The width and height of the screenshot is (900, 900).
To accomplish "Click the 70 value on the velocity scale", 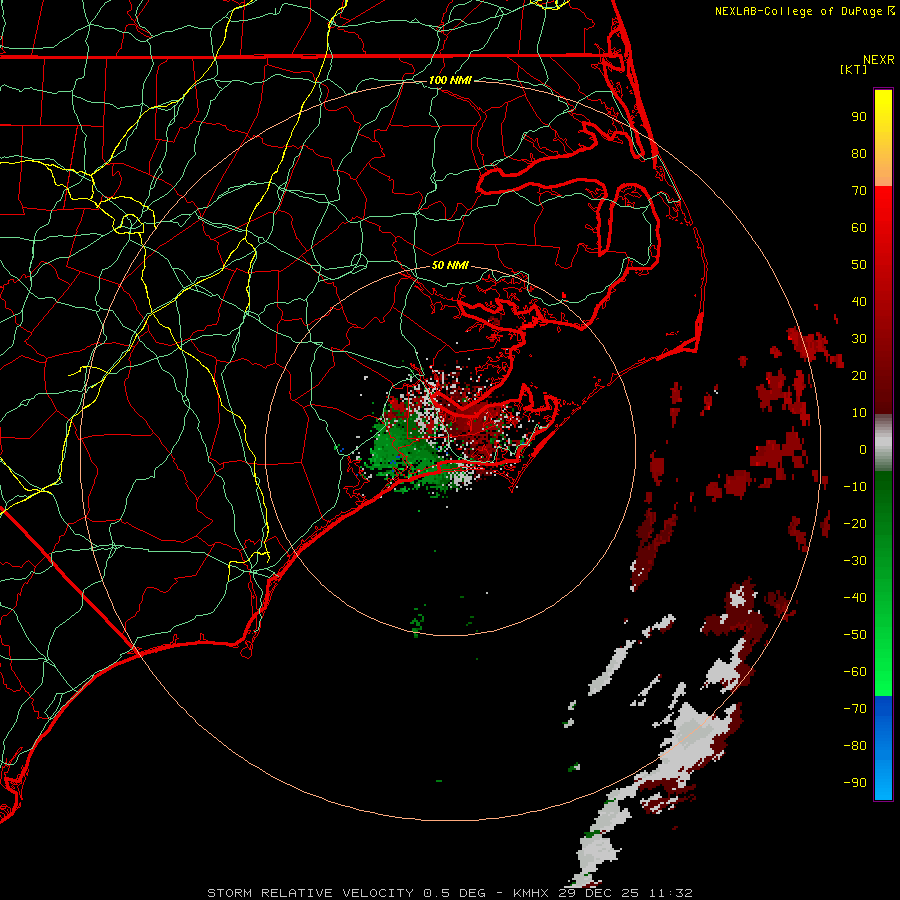I will (859, 191).
